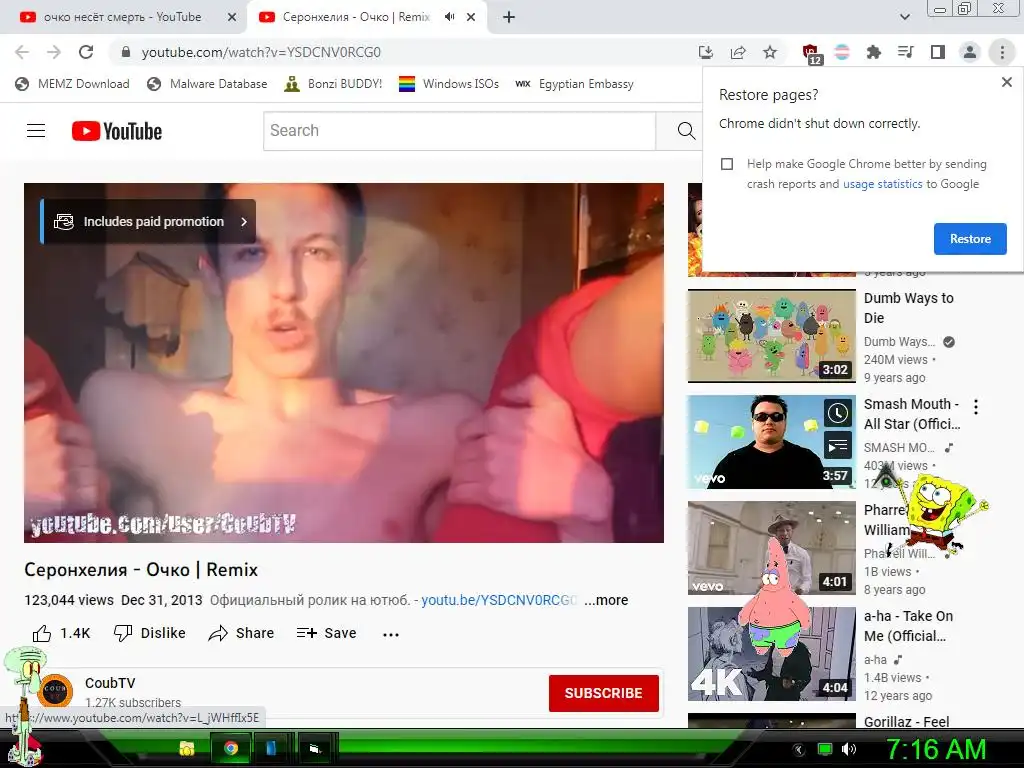Open Chrome profile avatar

coord(970,52)
